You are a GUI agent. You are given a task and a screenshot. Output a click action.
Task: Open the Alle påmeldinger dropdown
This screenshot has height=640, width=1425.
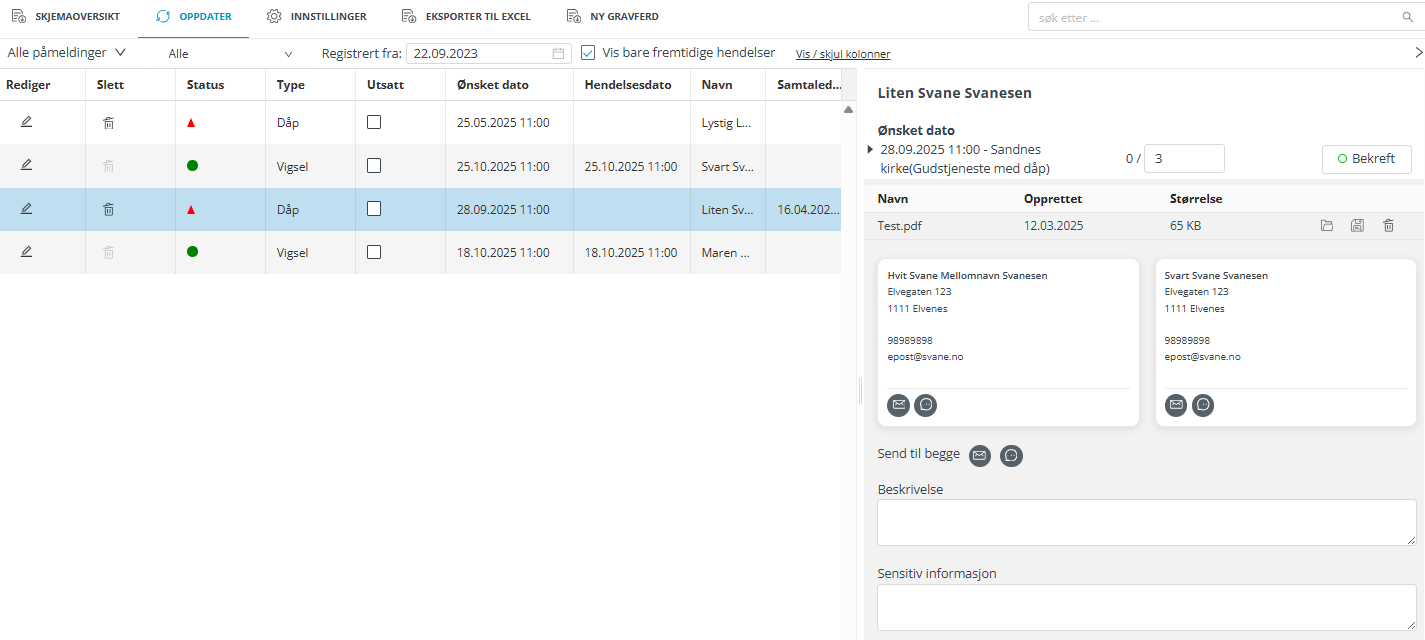(66, 53)
